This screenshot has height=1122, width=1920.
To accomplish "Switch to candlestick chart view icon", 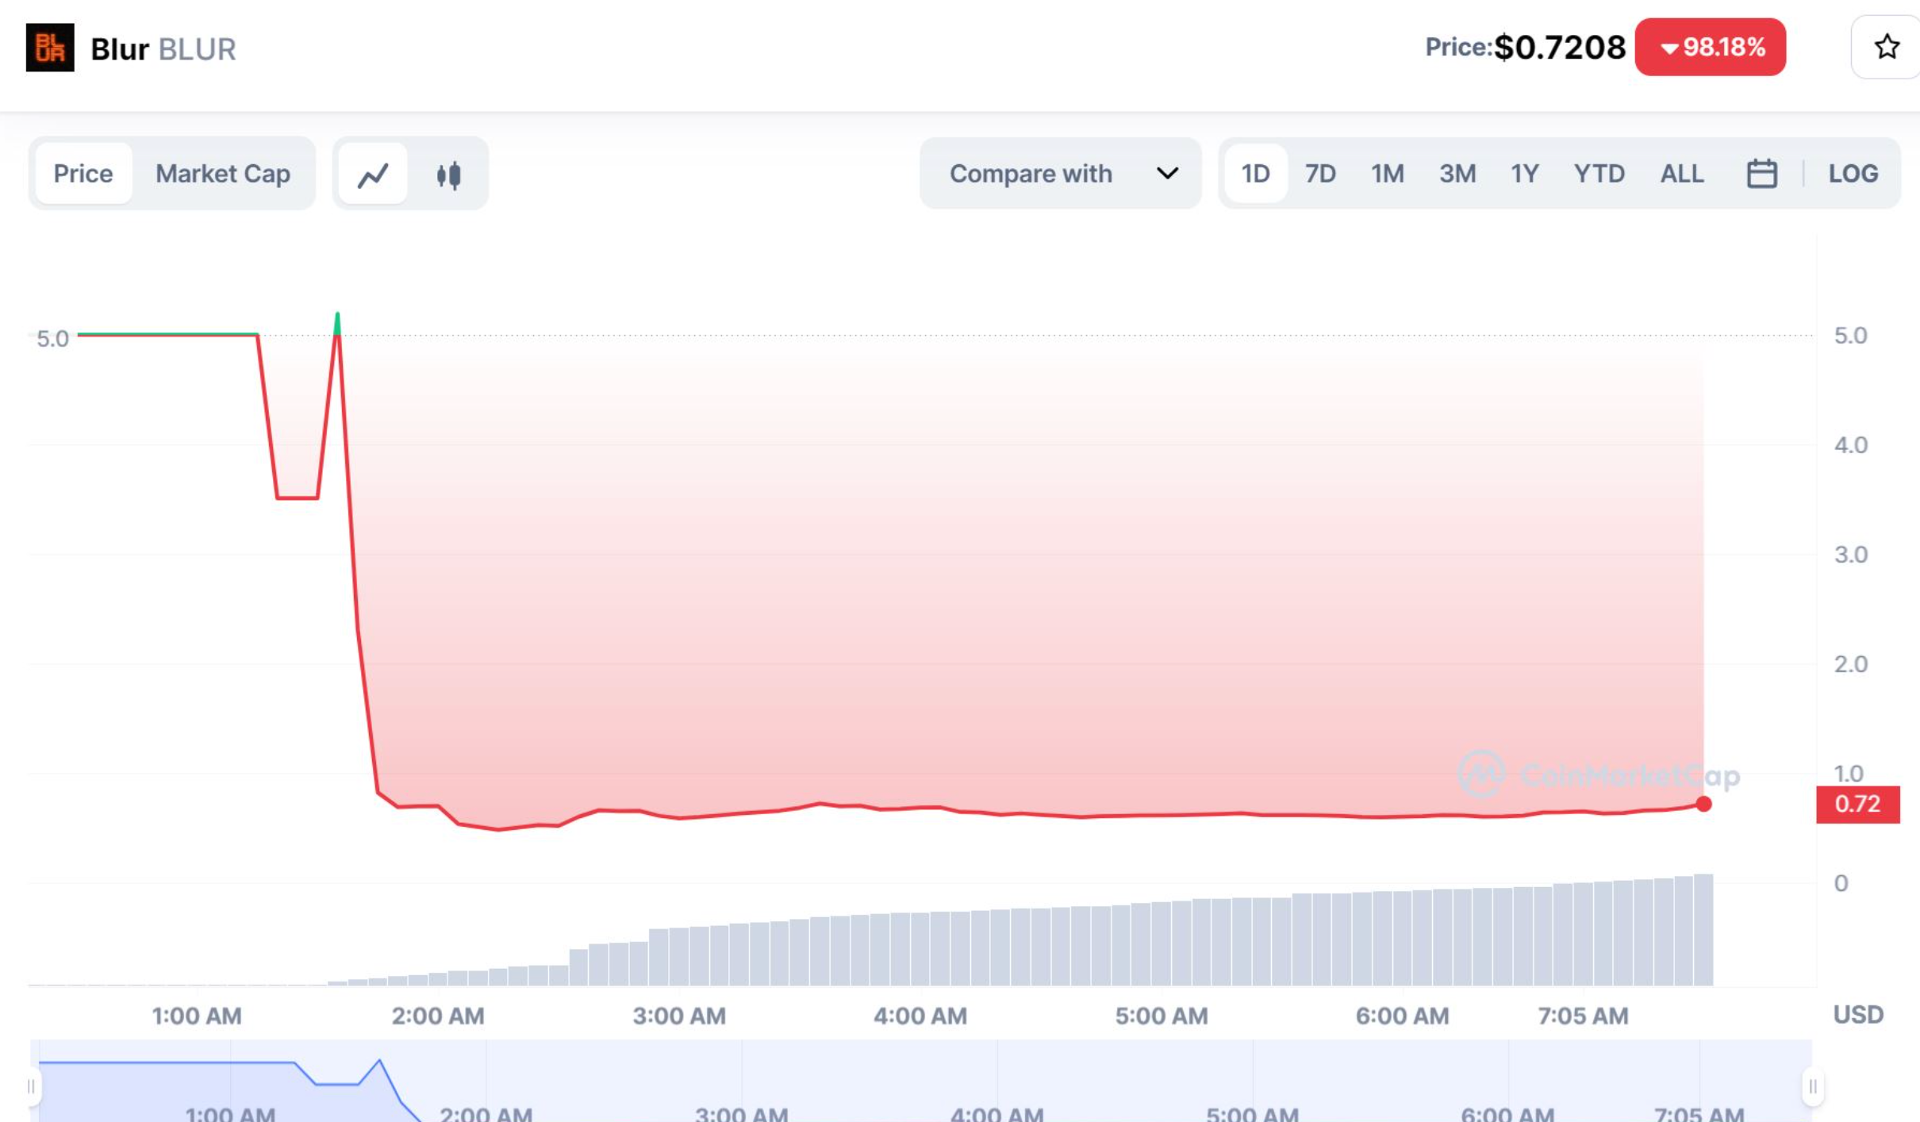I will pos(449,174).
